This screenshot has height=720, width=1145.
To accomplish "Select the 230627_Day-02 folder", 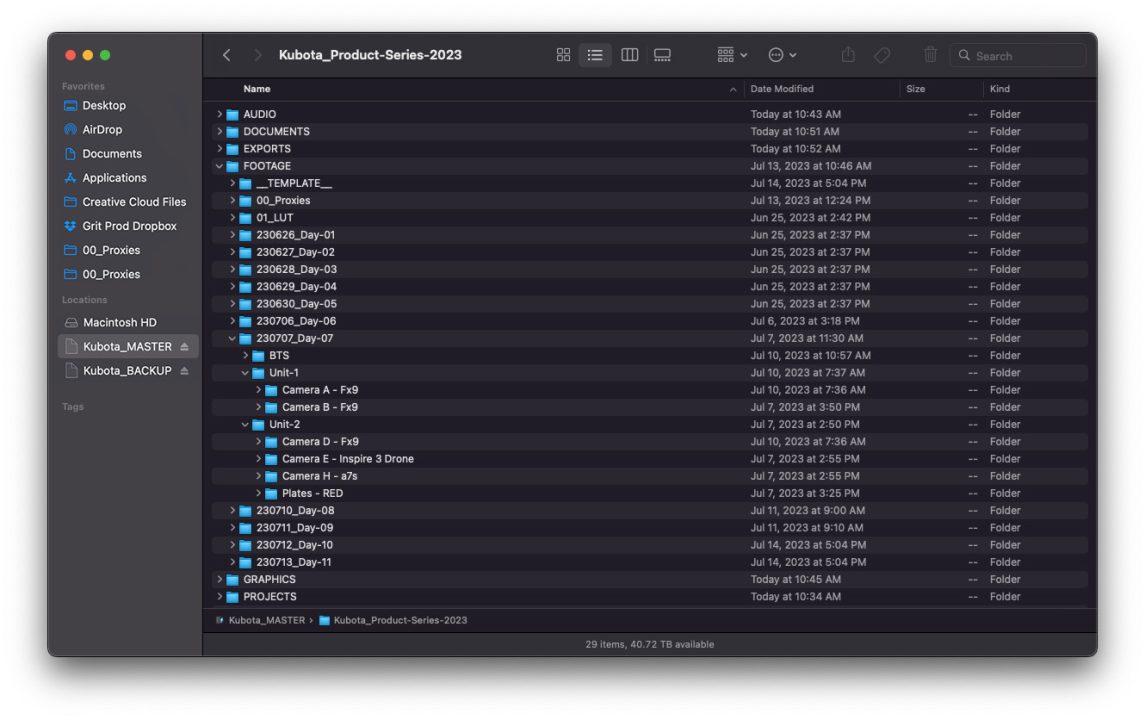I will [x=650, y=252].
